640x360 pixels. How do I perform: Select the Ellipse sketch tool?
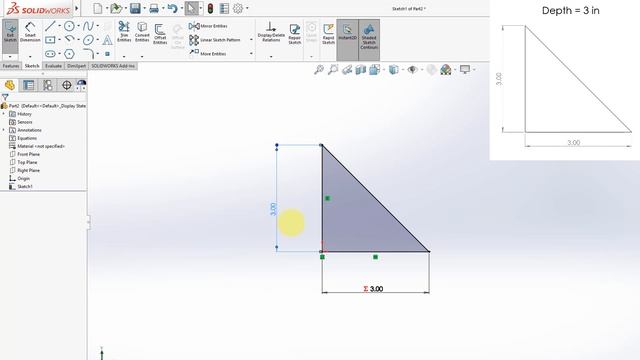click(x=88, y=40)
